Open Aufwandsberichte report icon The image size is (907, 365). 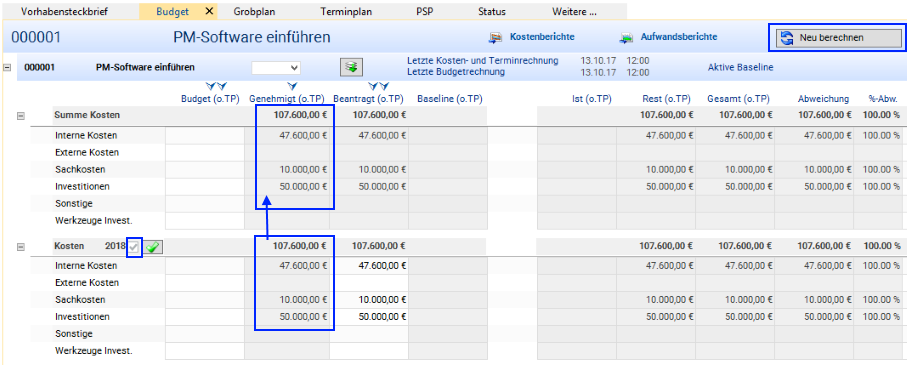click(626, 38)
